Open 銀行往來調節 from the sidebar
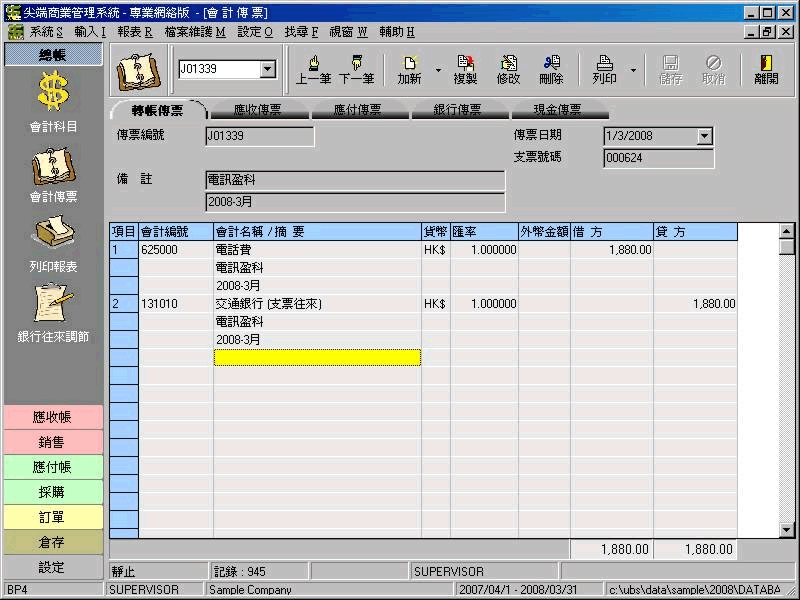The height and width of the screenshot is (600, 800). point(52,307)
